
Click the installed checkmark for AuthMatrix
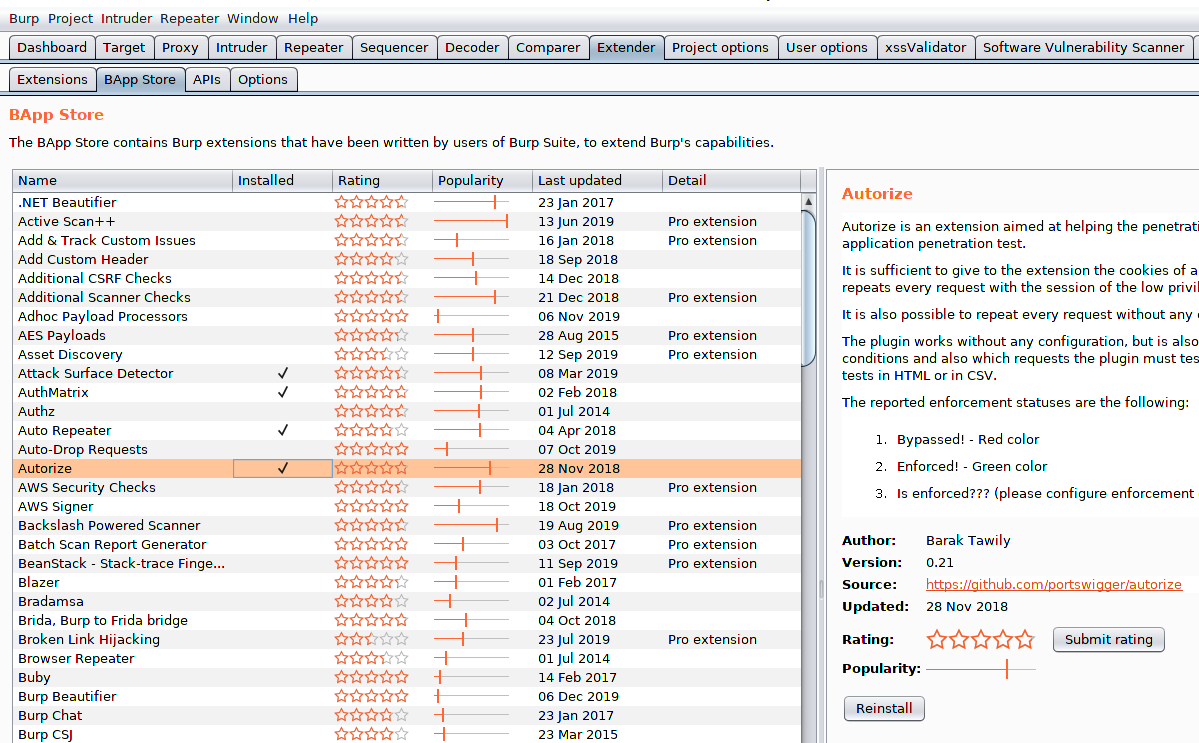283,392
